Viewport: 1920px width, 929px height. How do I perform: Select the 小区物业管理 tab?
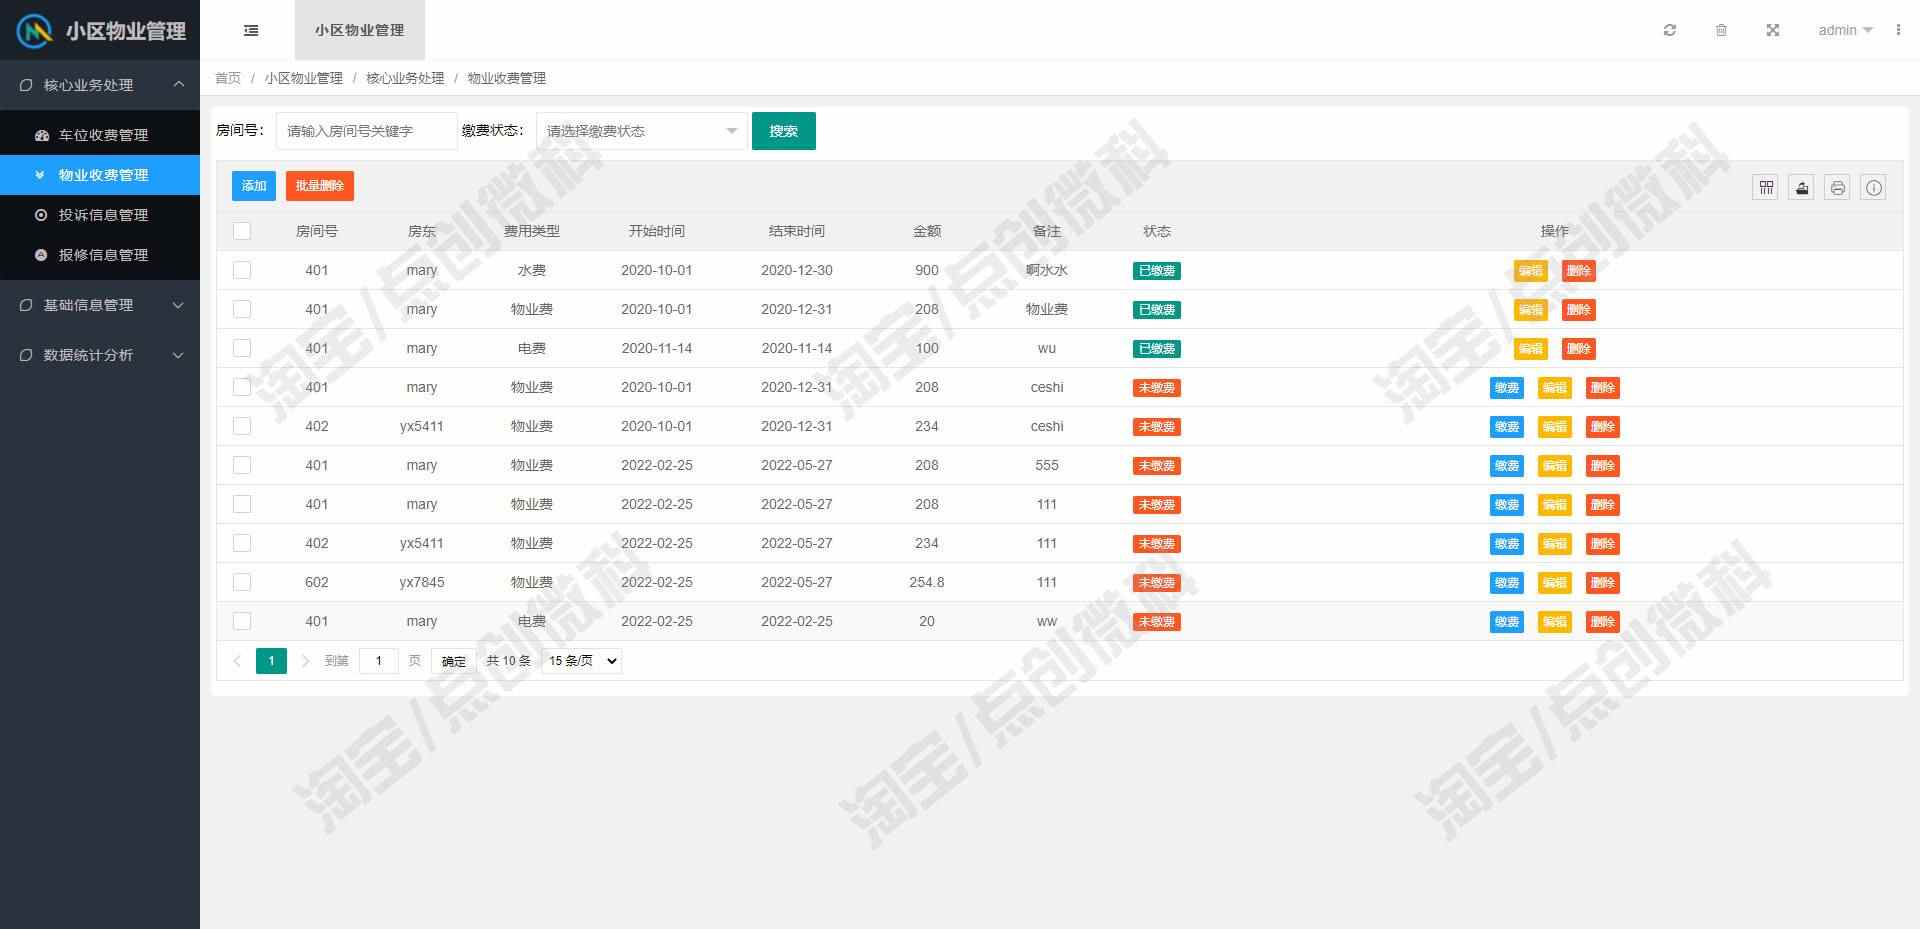[360, 30]
